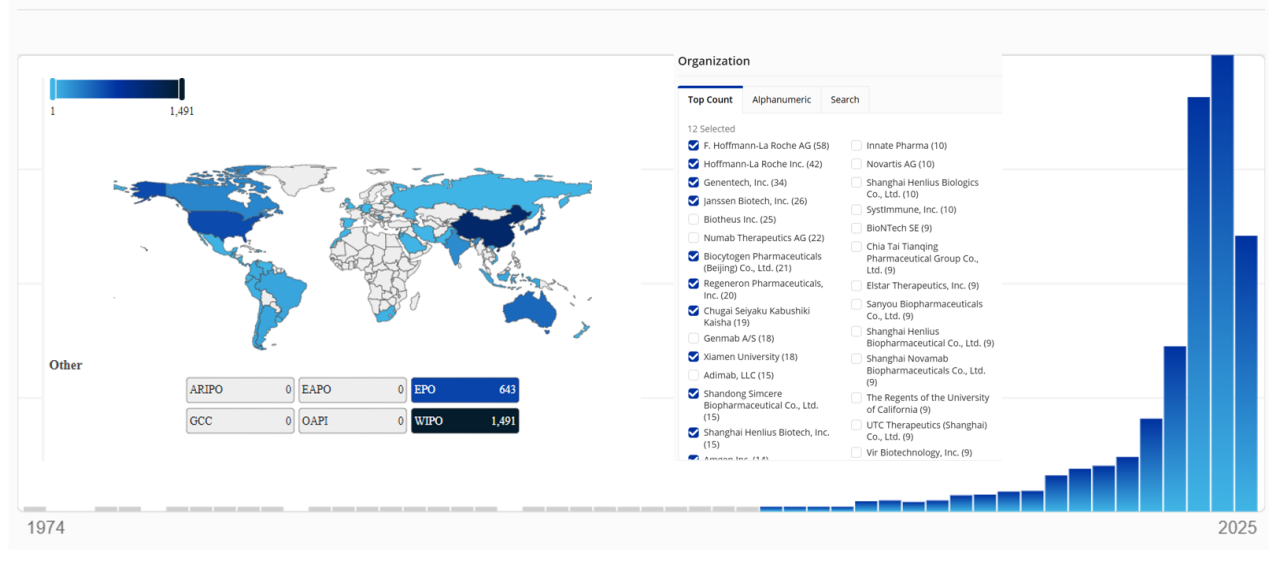1269x561 pixels.
Task: Check Shanghai Henlius Biopharmaceutical Co., Ltd. (9)
Action: click(857, 332)
